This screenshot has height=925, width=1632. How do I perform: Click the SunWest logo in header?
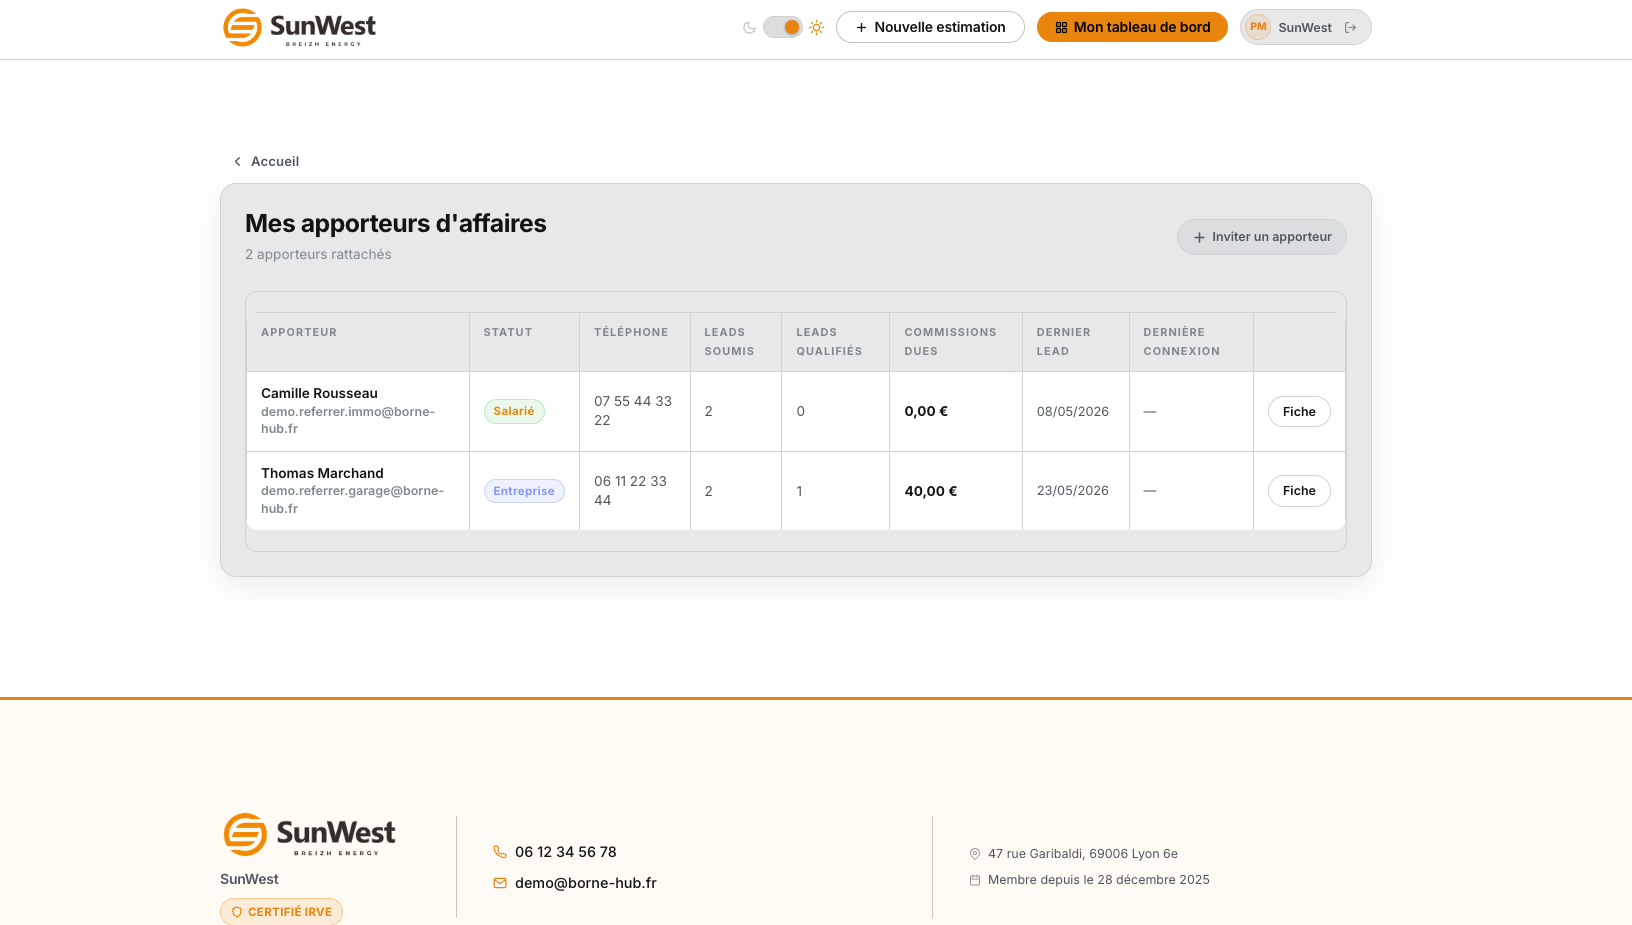299,28
